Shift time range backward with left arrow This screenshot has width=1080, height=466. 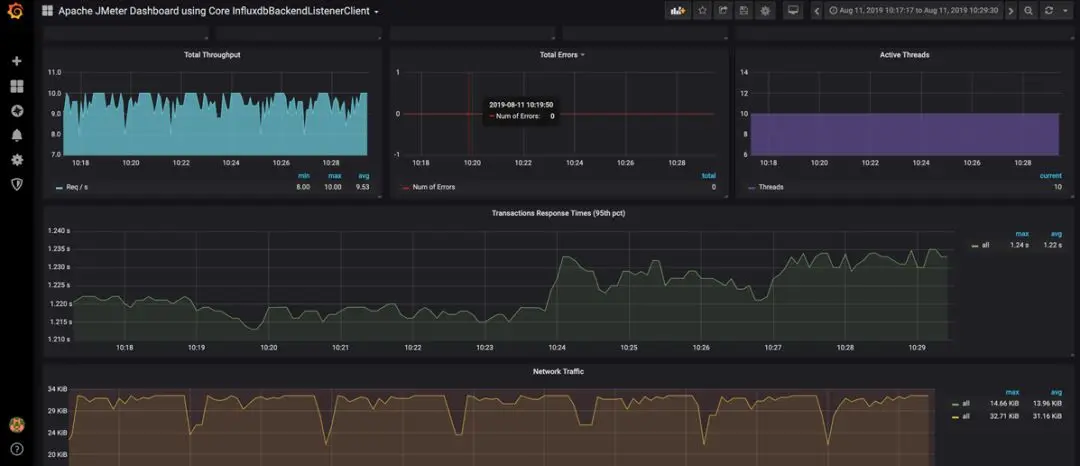click(x=817, y=11)
